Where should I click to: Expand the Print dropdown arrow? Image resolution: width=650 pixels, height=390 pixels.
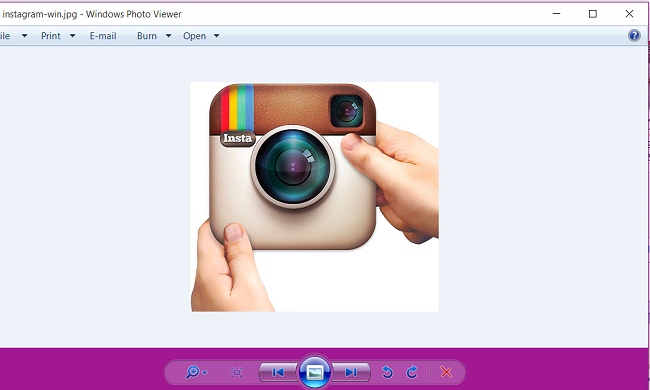pyautogui.click(x=73, y=36)
